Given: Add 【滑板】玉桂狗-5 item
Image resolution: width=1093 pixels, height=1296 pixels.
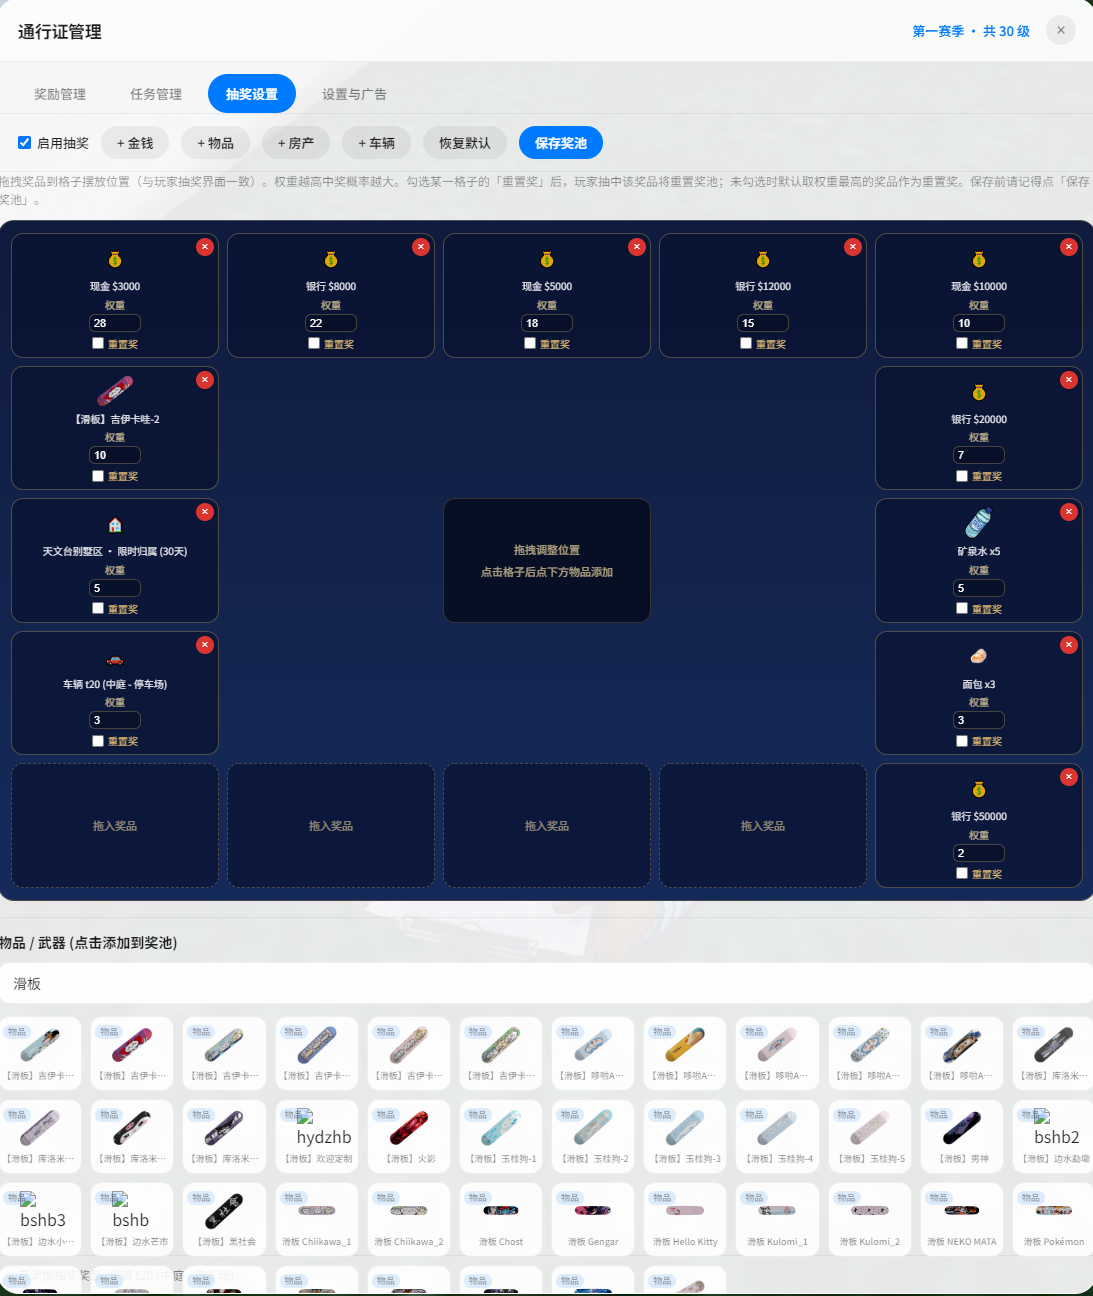Looking at the screenshot, I should tap(868, 1138).
